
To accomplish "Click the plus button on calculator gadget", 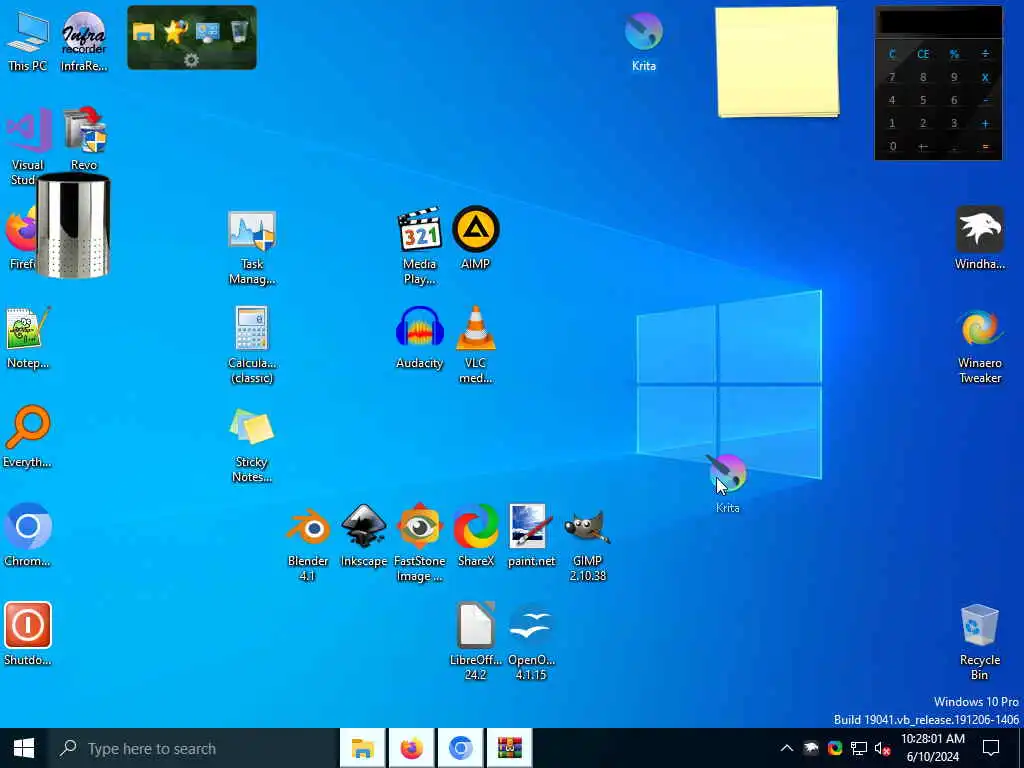I will pos(985,123).
